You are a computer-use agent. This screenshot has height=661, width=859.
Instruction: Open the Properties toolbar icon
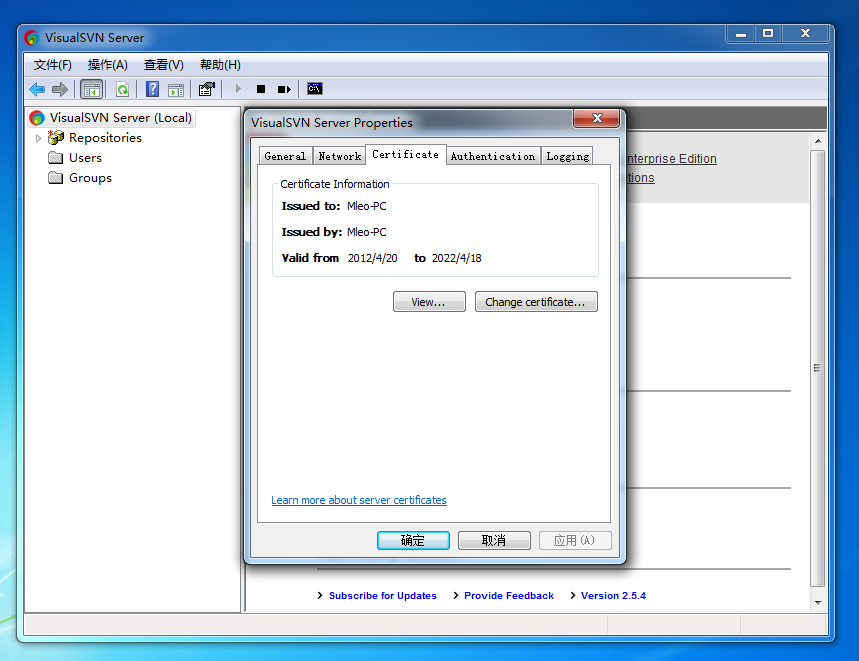point(207,89)
